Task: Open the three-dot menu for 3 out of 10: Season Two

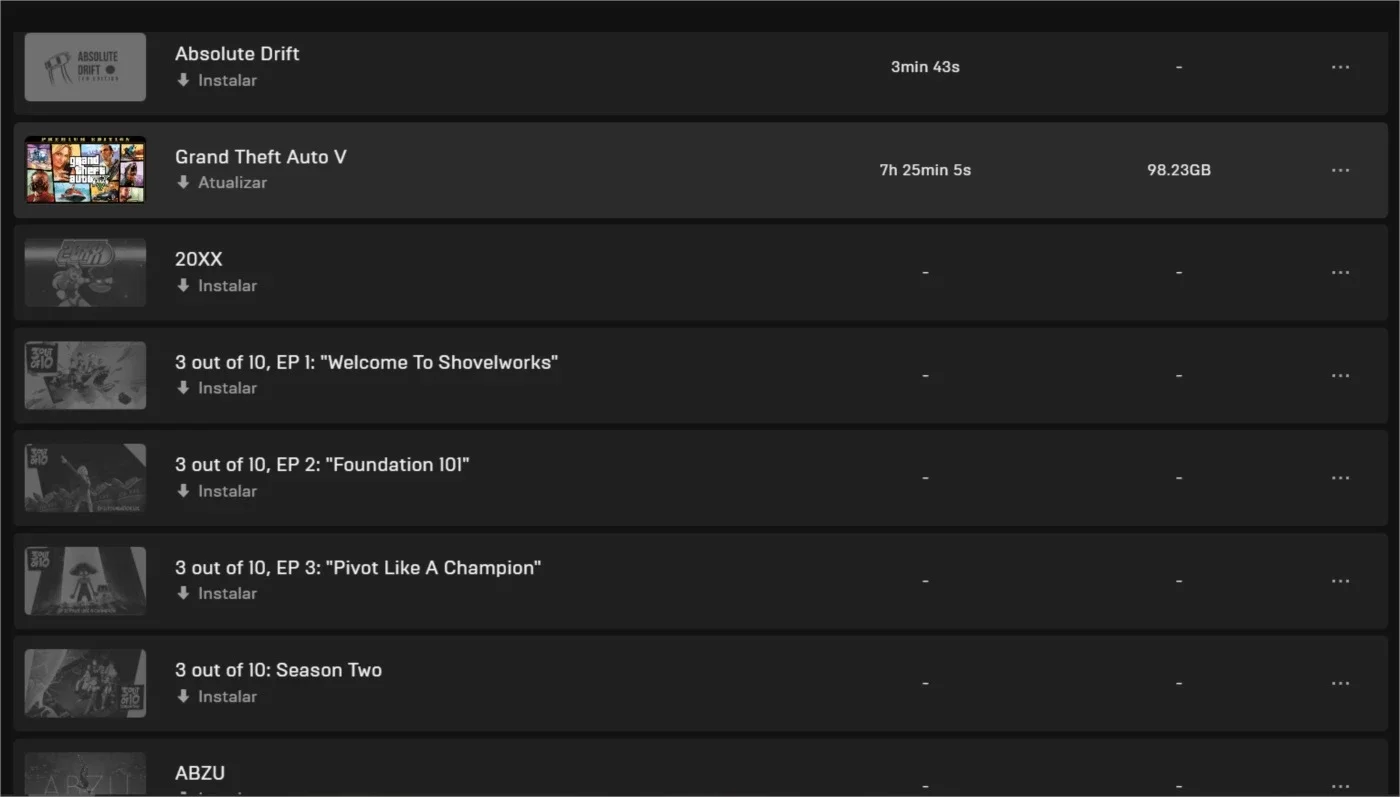Action: pyautogui.click(x=1340, y=684)
